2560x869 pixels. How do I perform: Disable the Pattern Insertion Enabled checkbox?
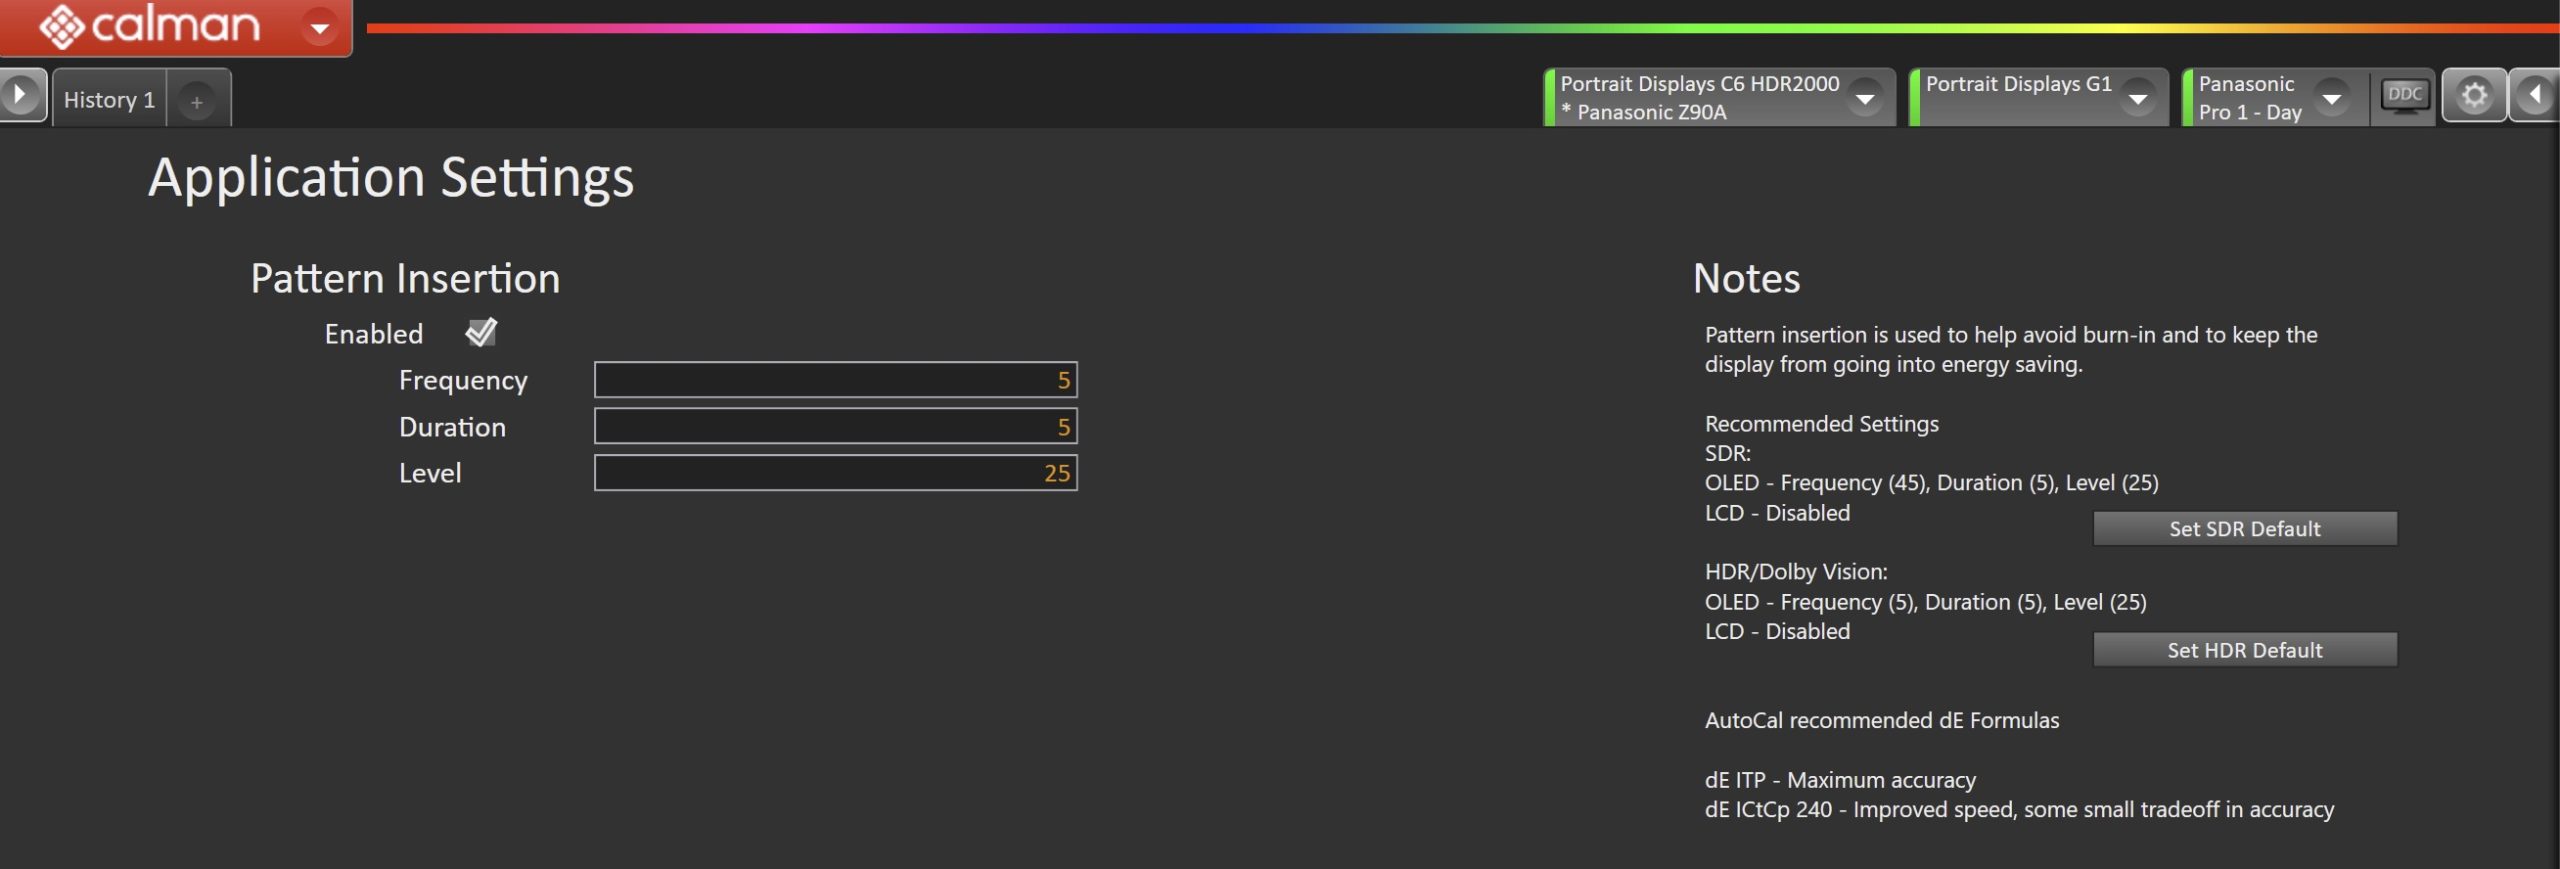[x=481, y=332]
